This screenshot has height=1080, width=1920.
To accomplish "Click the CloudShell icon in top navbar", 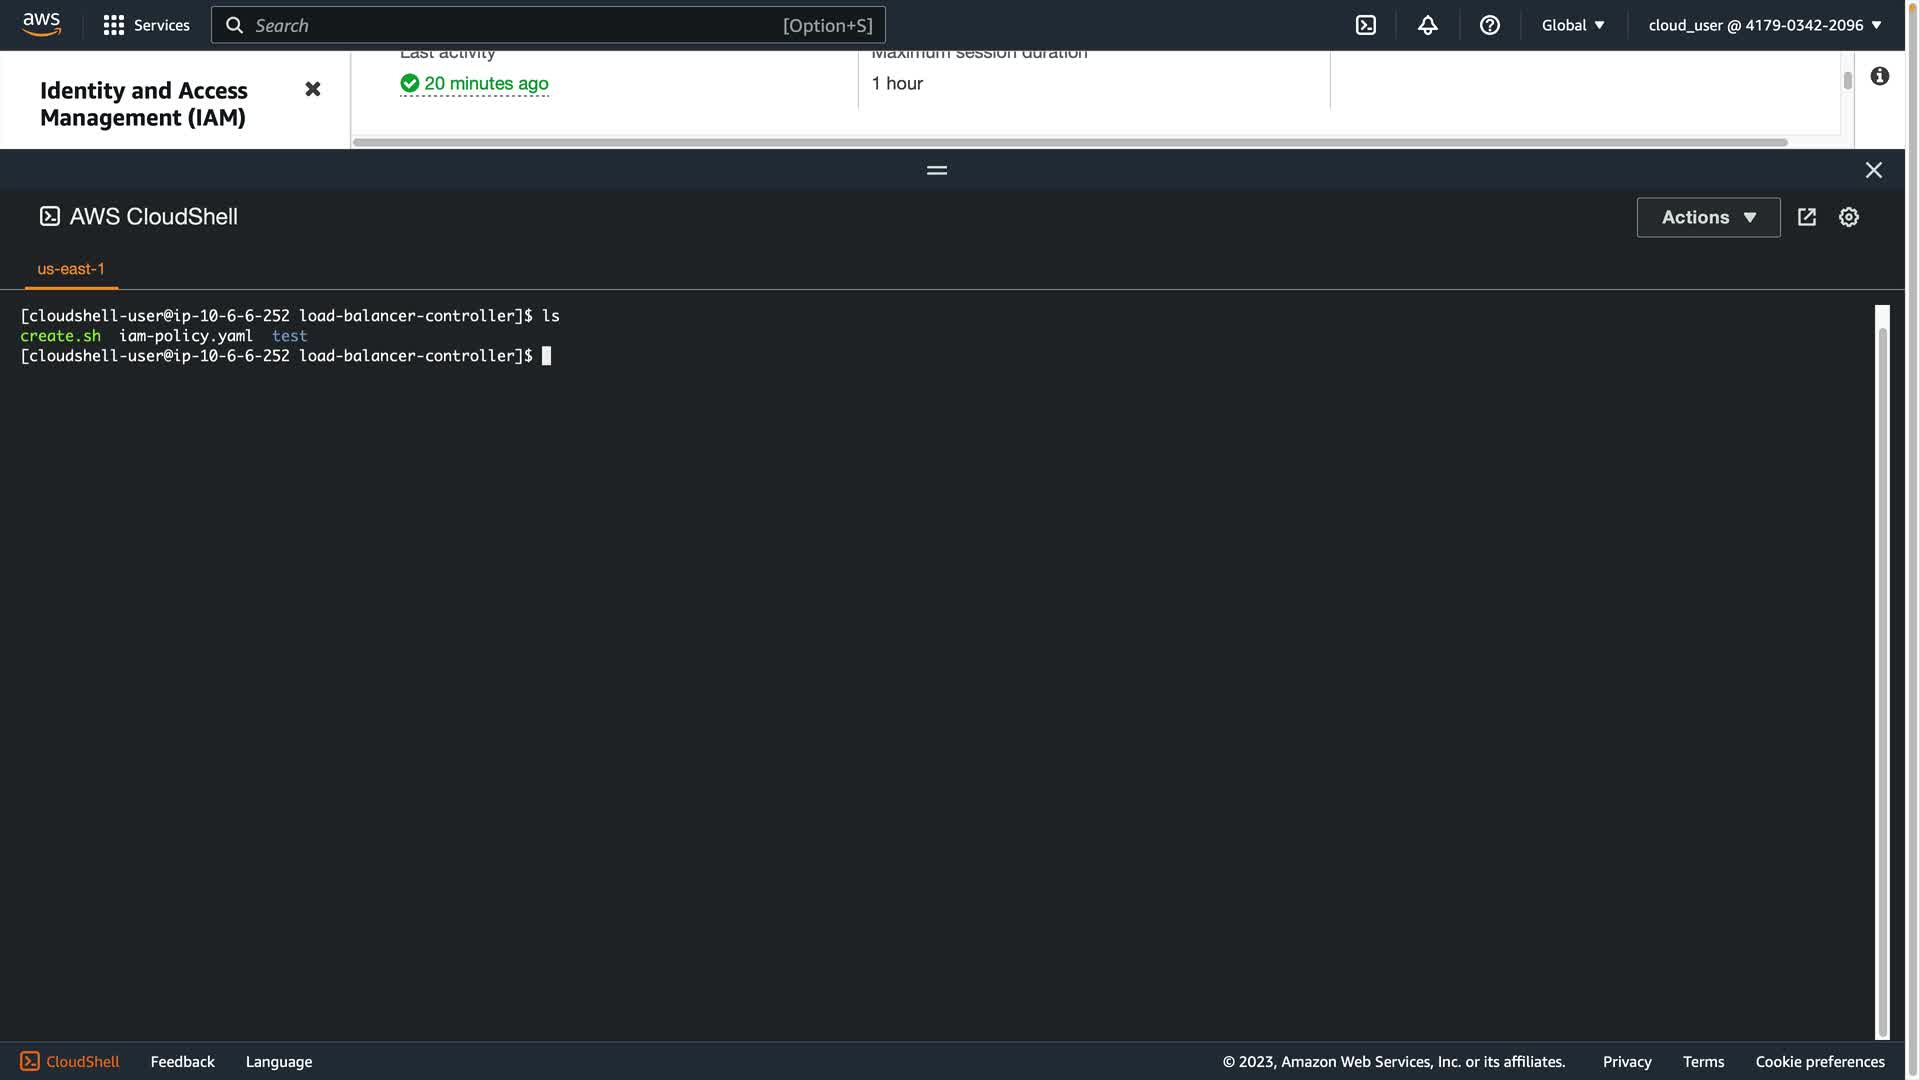I will [1365, 25].
